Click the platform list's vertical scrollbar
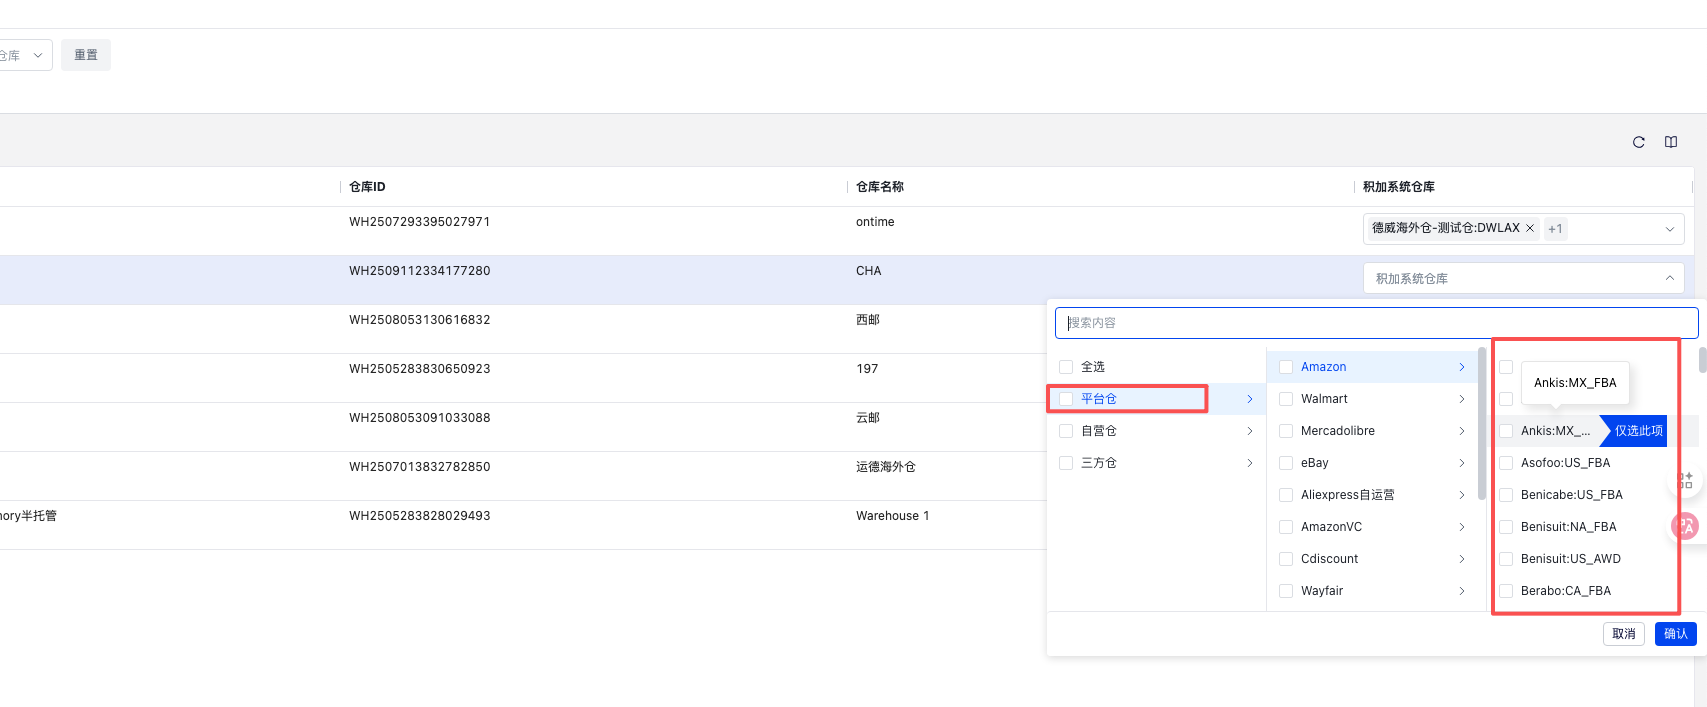 click(x=1481, y=420)
